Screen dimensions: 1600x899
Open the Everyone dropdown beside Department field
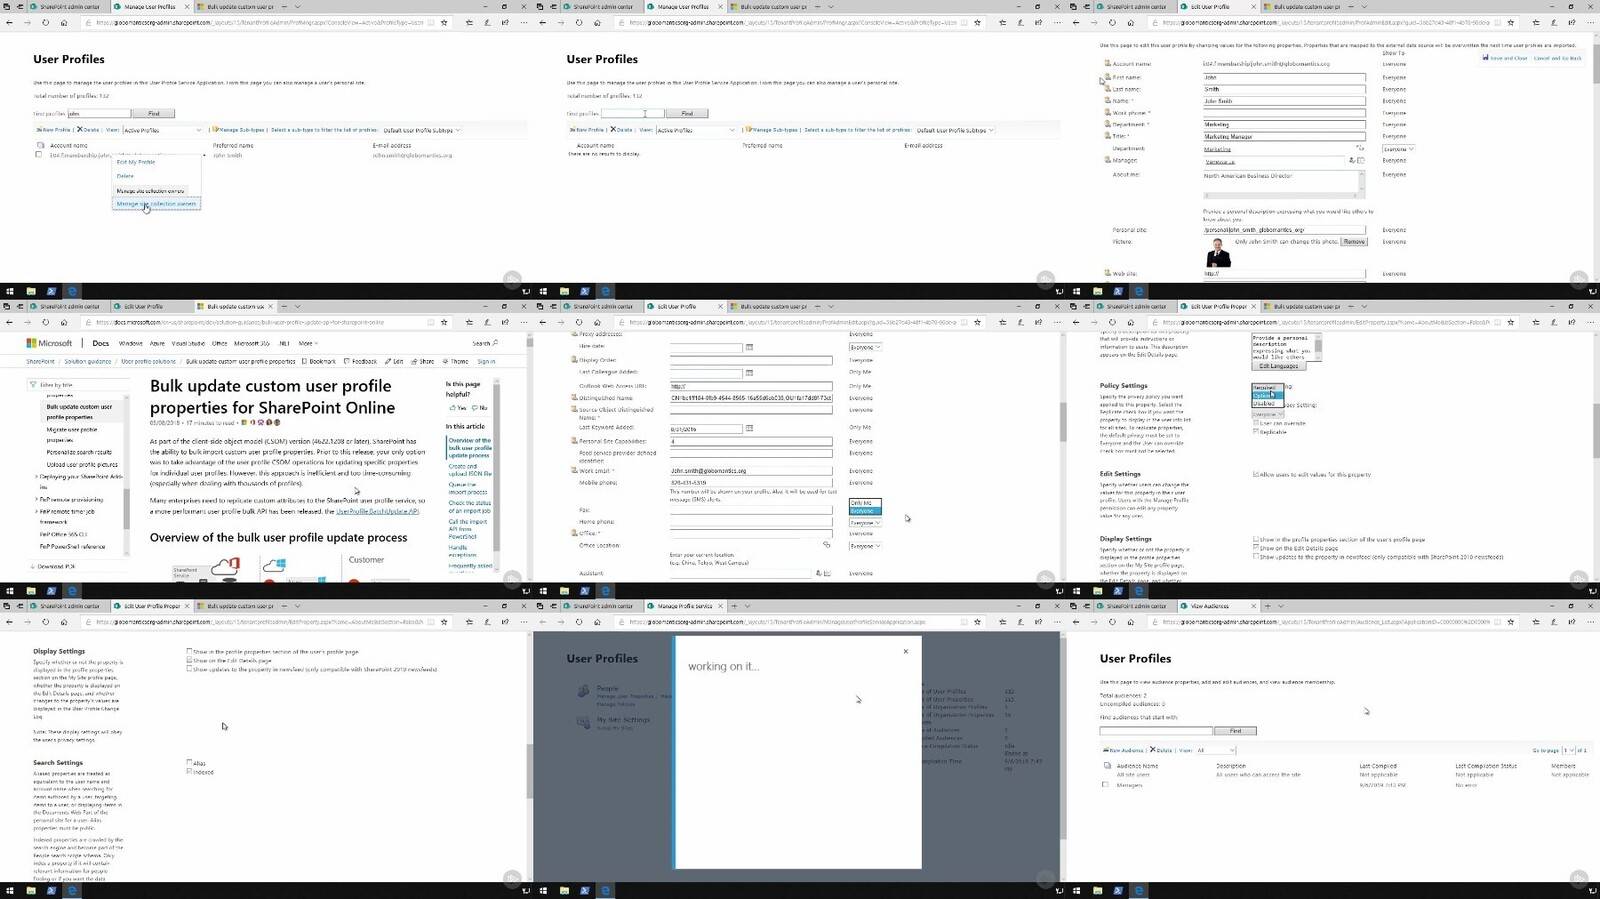1397,148
